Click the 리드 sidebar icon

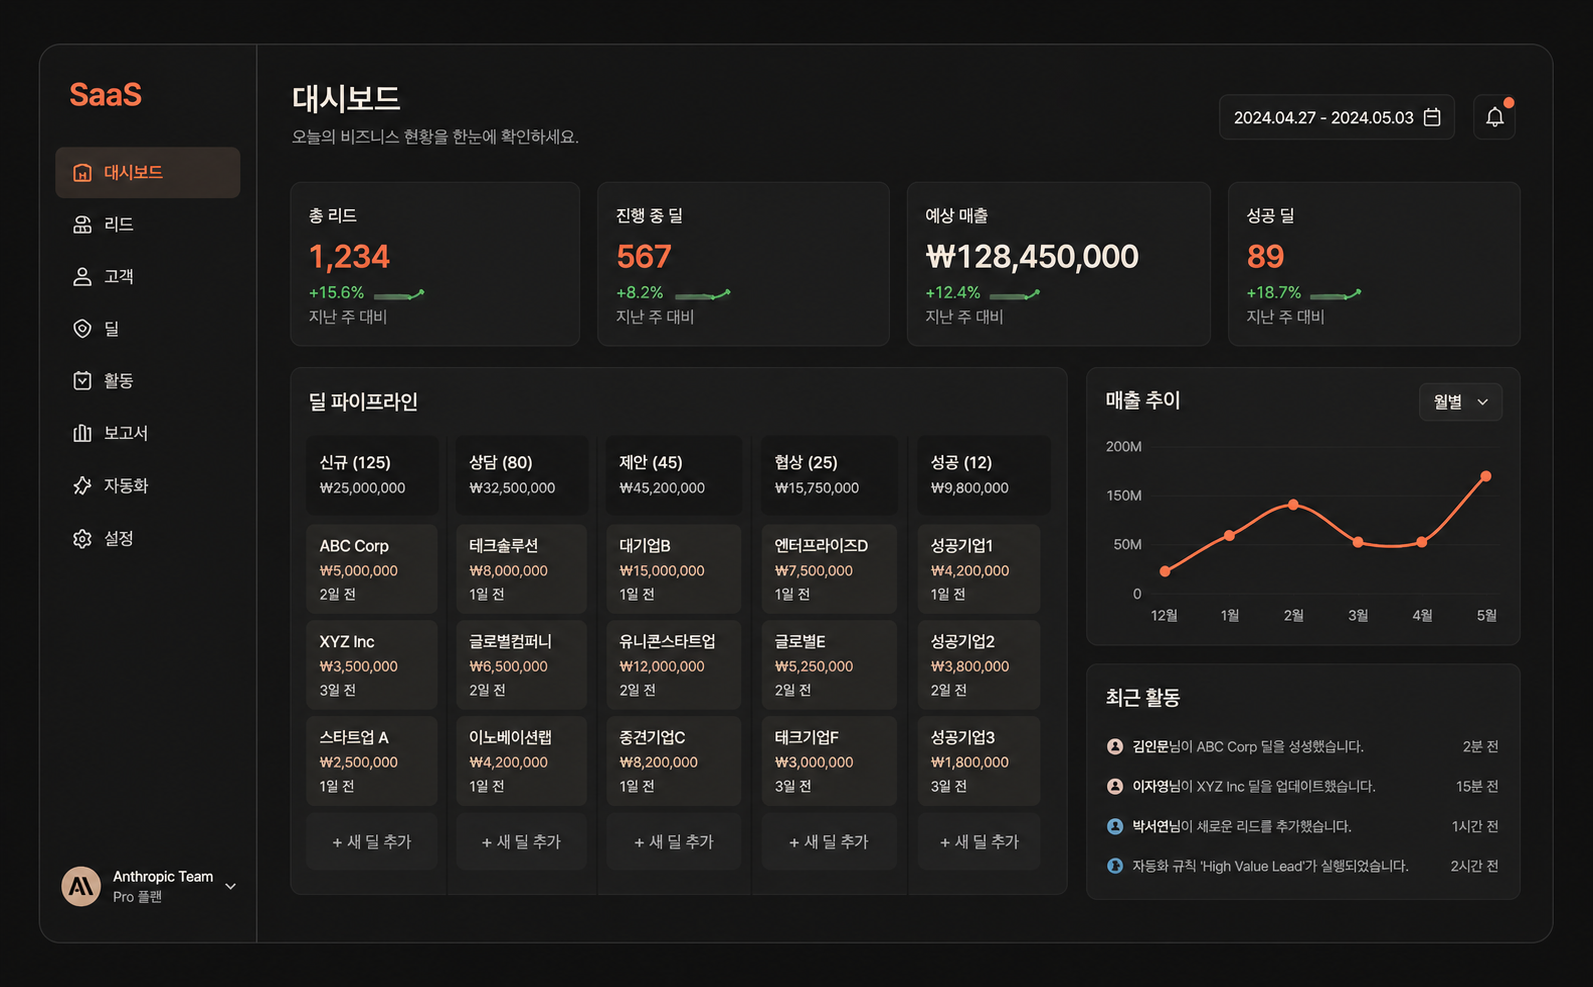tap(82, 225)
